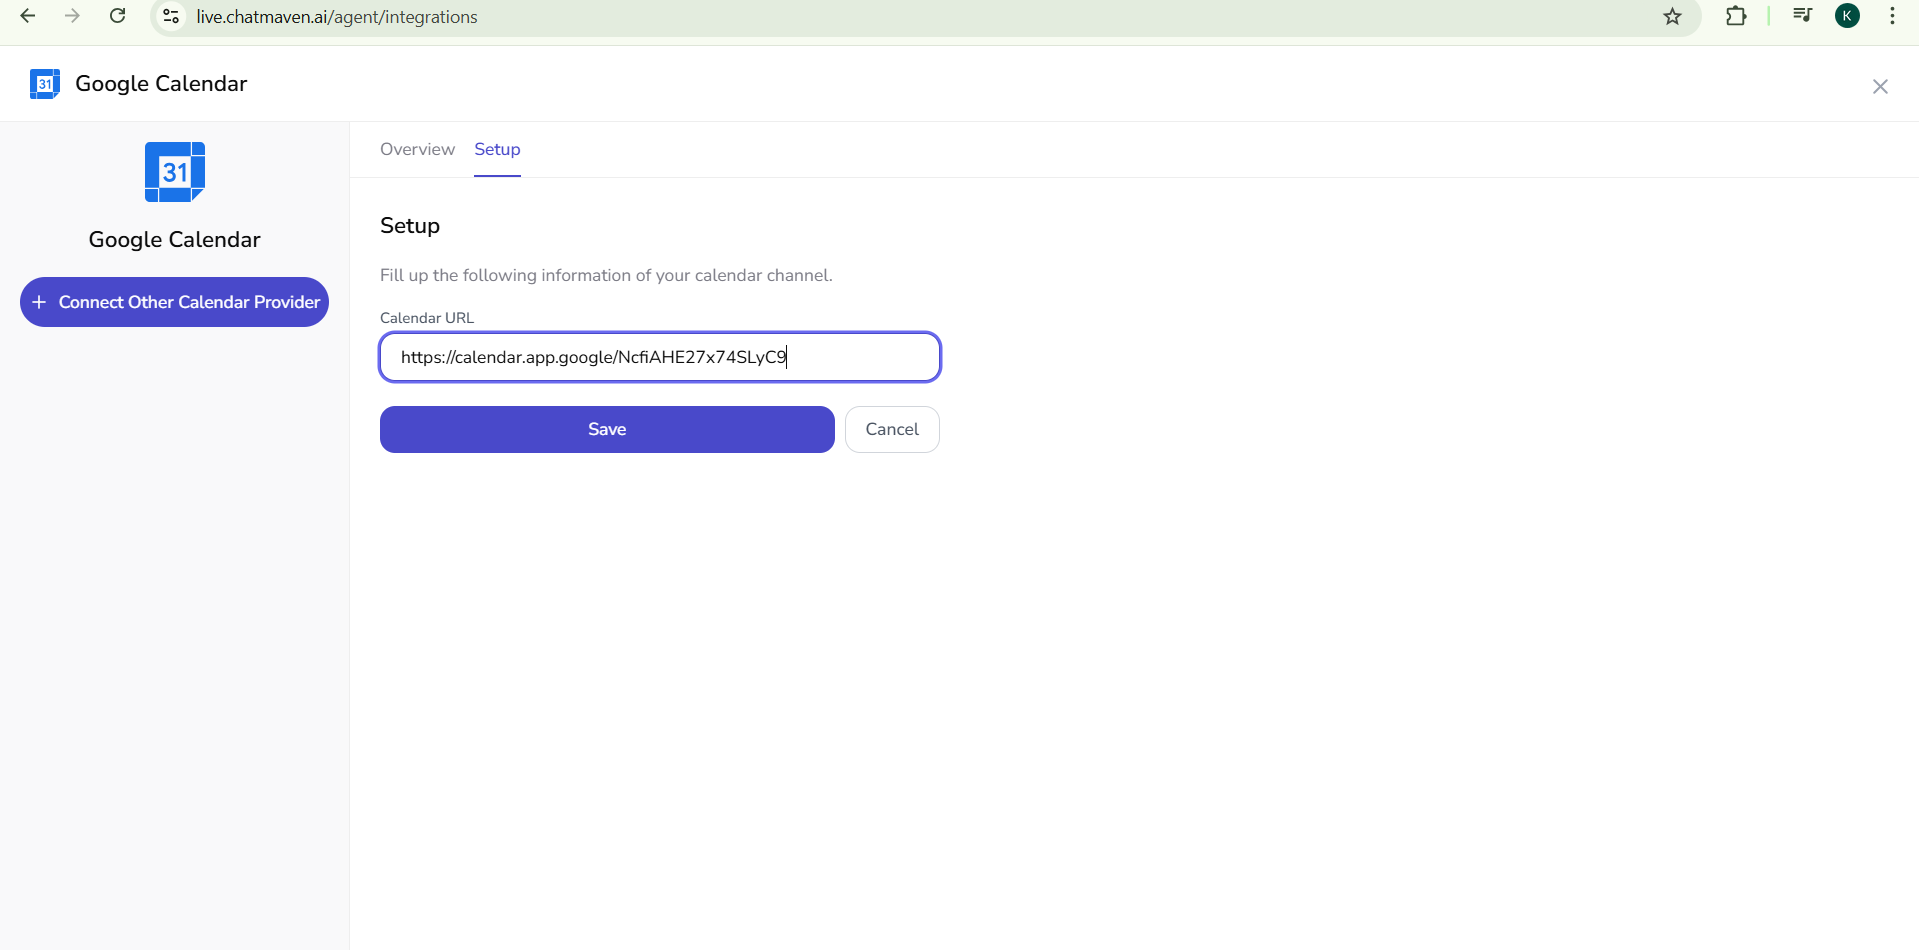Screen dimensions: 1919x950
Task: Click the plus icon on the Connect button
Action: click(x=39, y=302)
